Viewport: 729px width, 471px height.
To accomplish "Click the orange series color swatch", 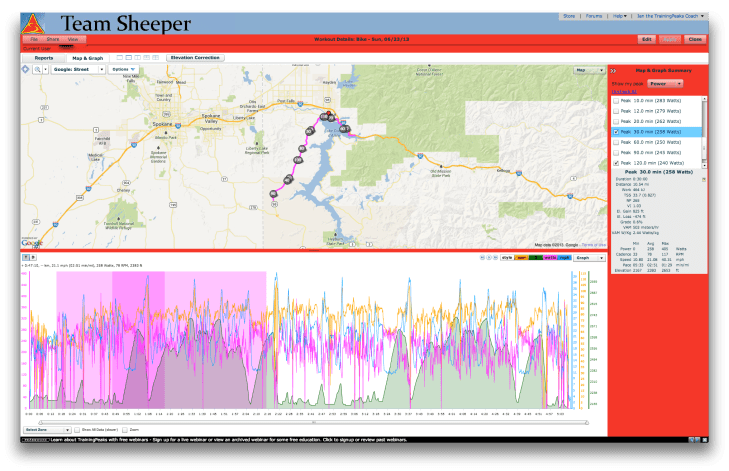I will pos(521,258).
